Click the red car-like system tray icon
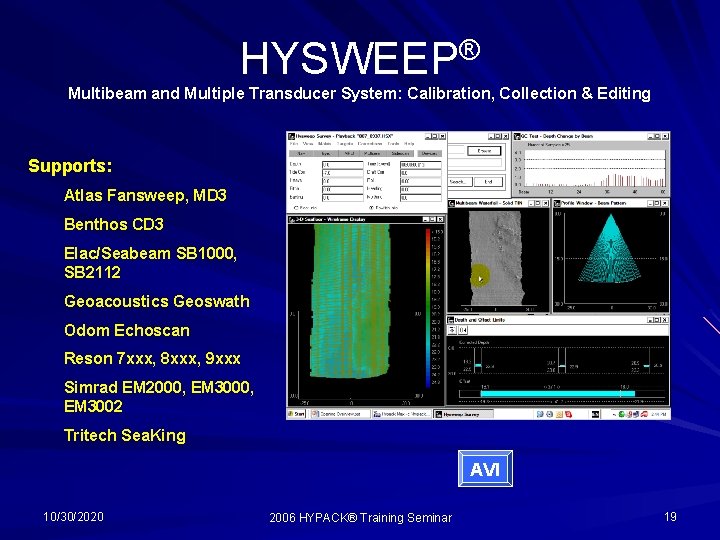This screenshot has height=540, width=720. [644, 414]
